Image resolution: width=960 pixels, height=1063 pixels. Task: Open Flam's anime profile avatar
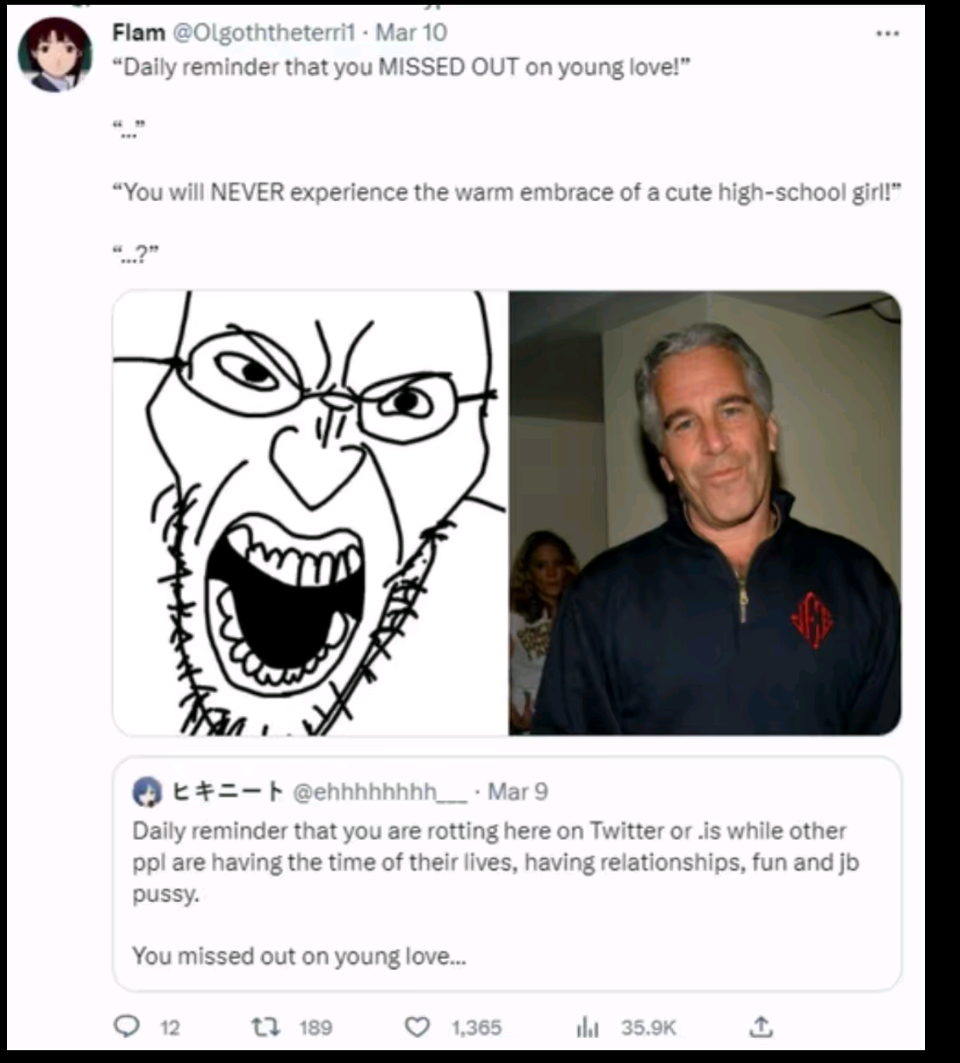55,54
